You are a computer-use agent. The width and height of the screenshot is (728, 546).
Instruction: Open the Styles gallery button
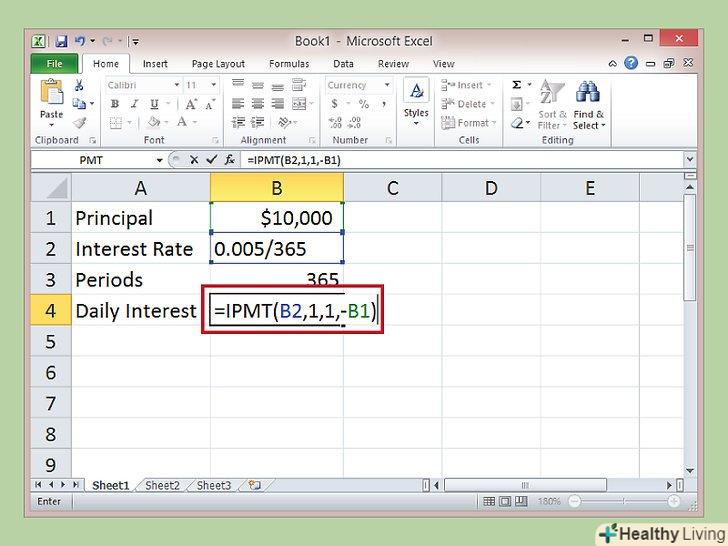click(x=416, y=103)
